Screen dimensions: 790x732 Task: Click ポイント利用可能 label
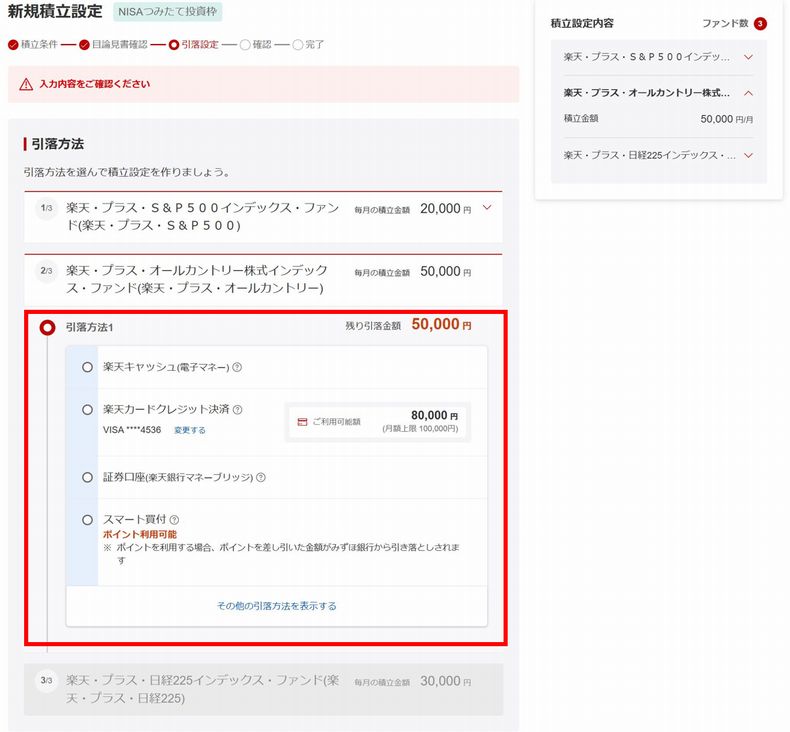[x=140, y=535]
